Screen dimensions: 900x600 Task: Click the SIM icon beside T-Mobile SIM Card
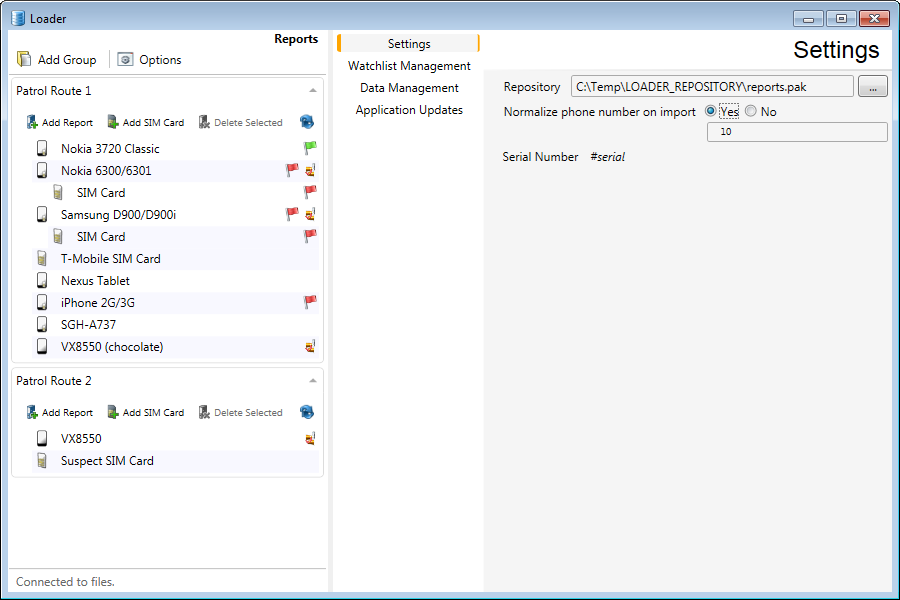point(42,258)
